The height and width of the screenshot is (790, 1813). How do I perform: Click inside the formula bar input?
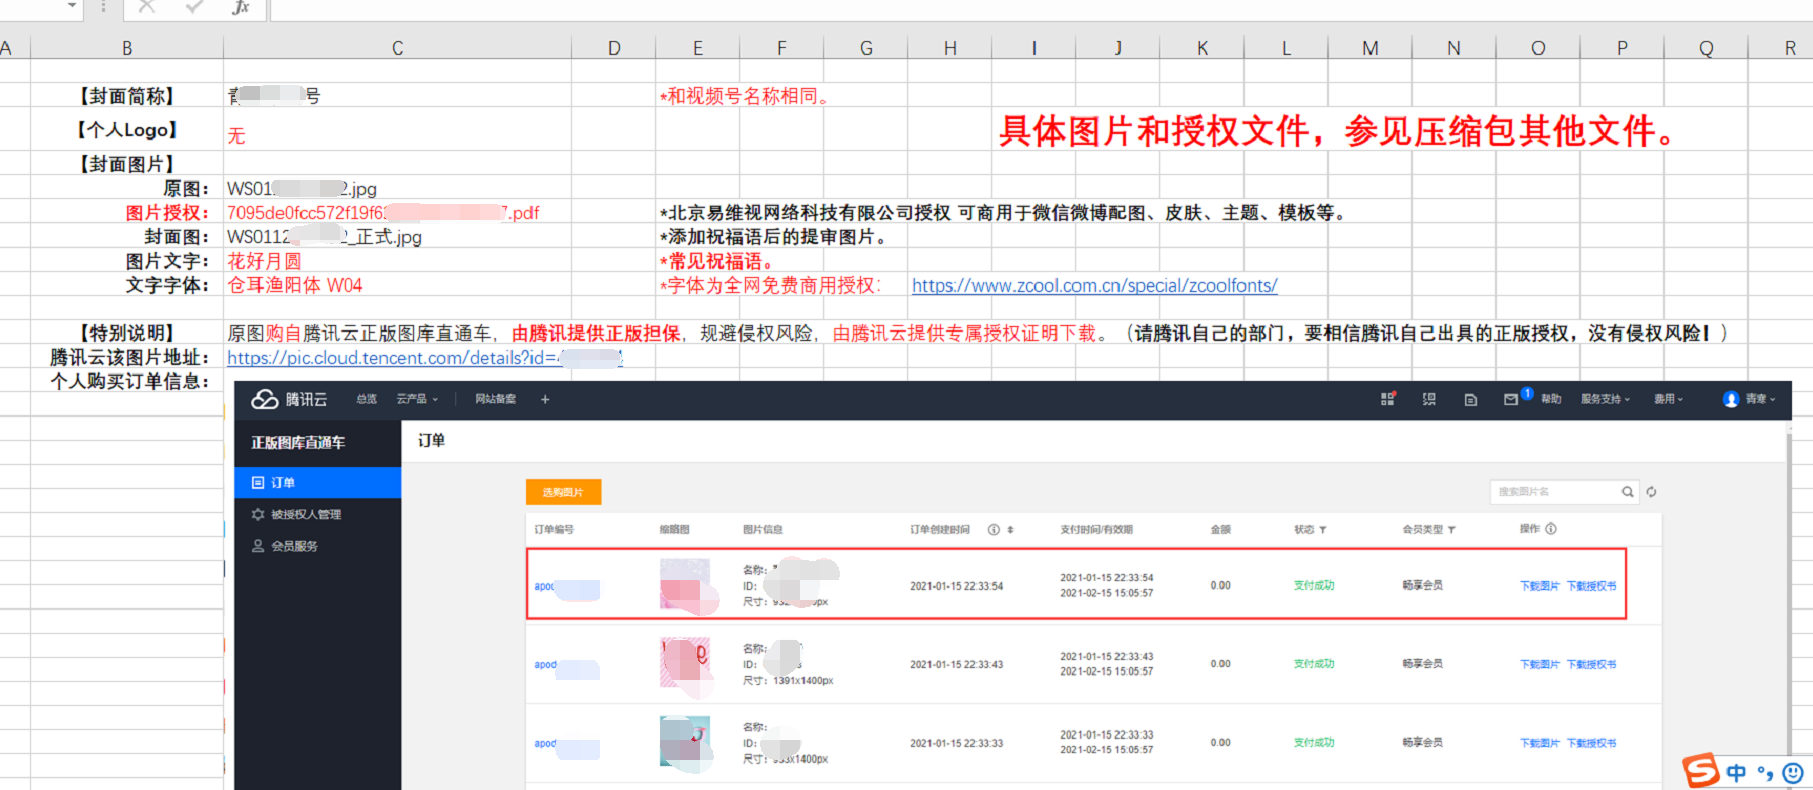[x=1041, y=9]
